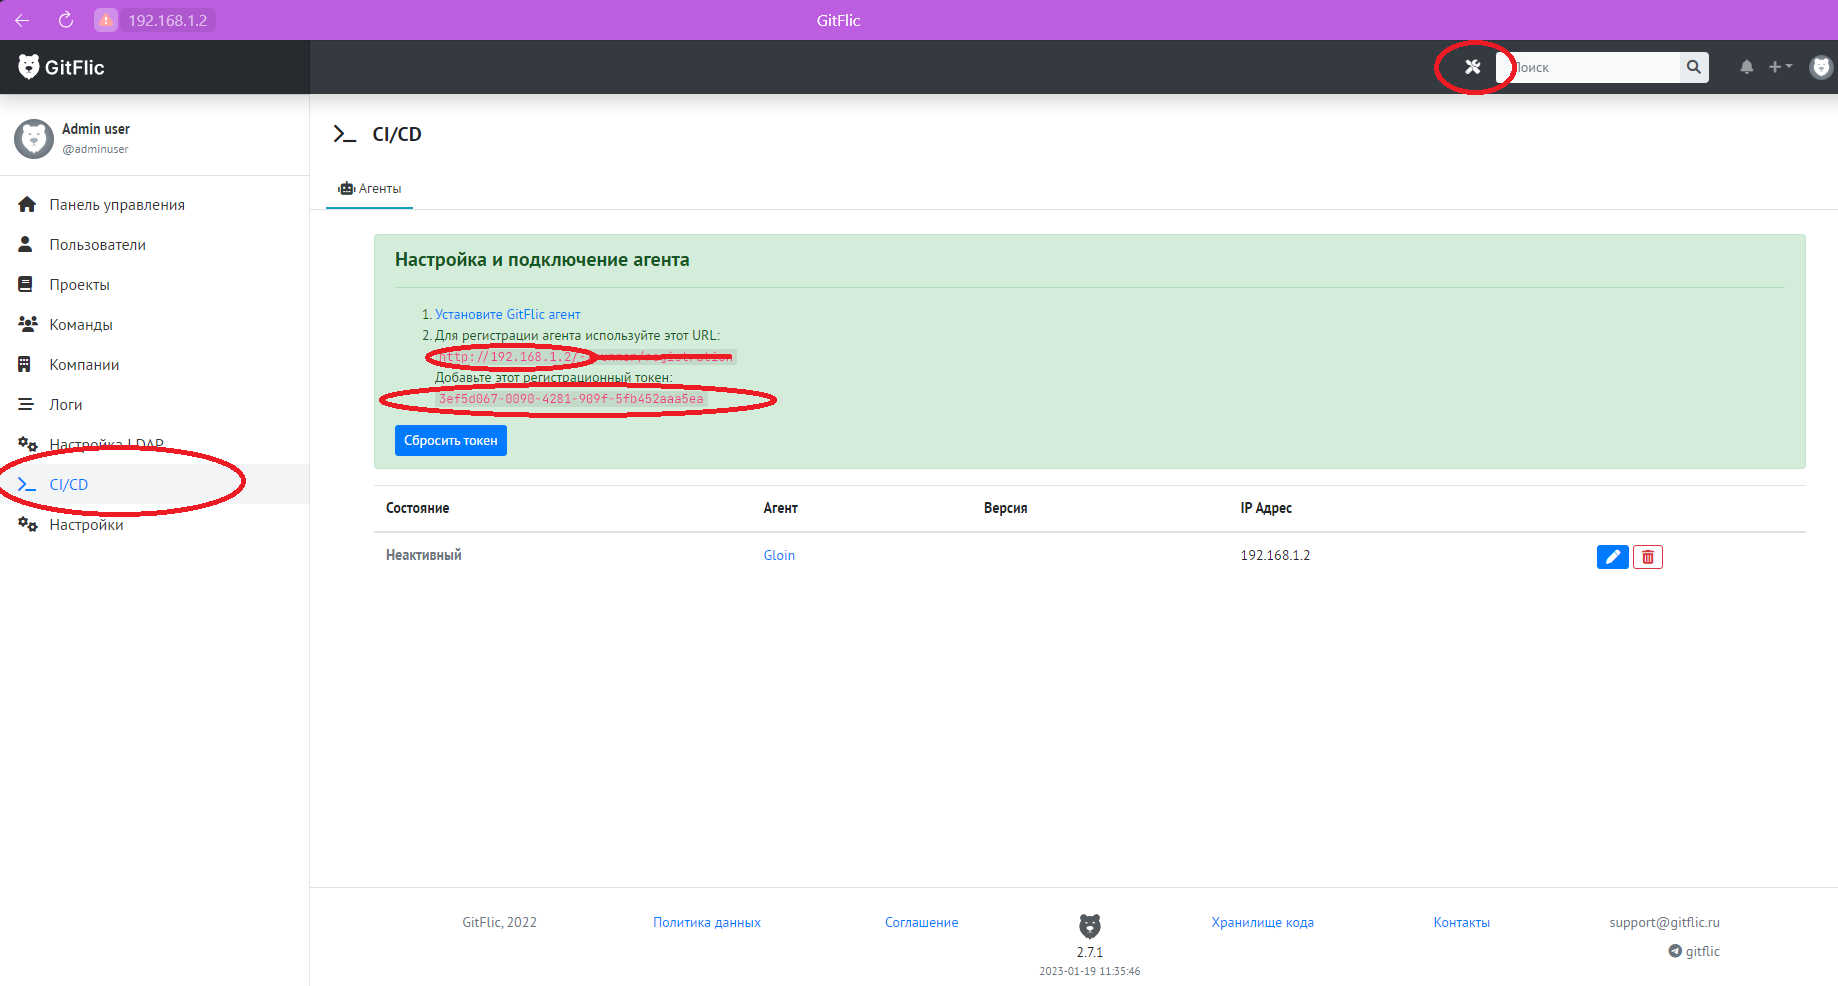
Task: Open Проекты in sidebar
Action: pos(79,284)
